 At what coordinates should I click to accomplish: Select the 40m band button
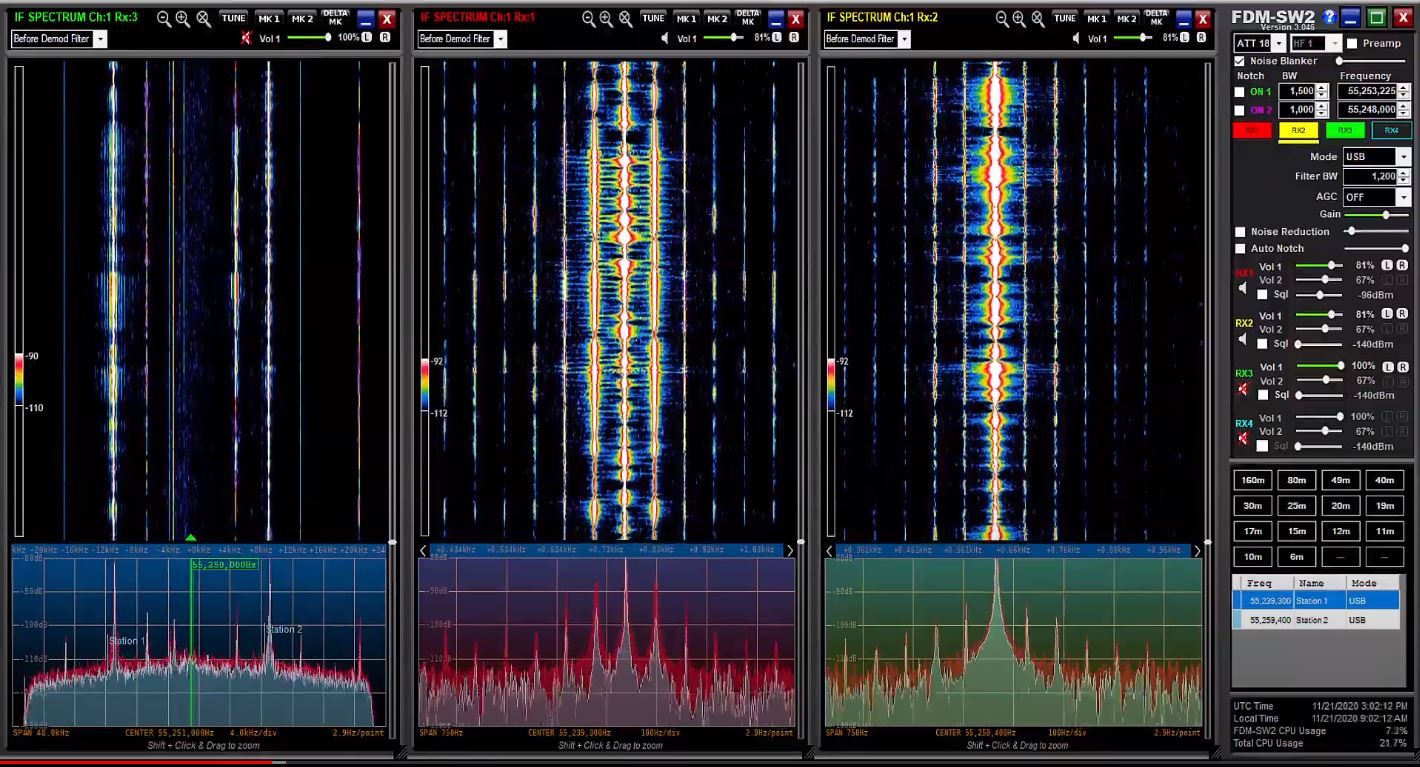(x=1385, y=480)
